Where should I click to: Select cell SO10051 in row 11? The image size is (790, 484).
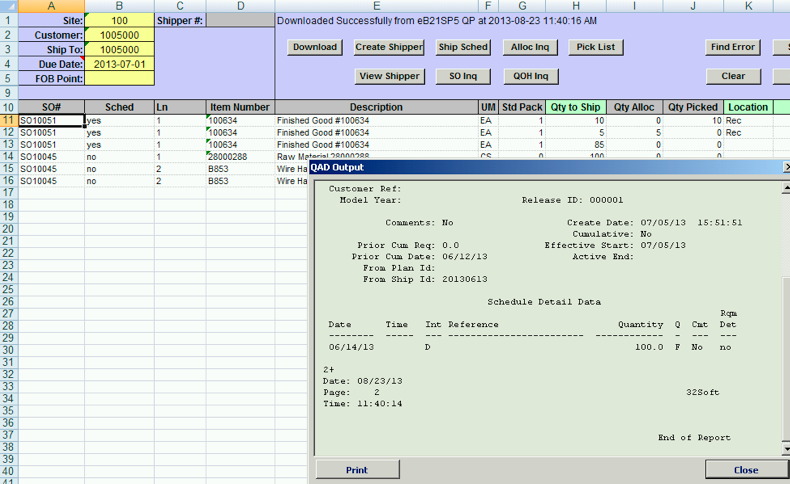[51, 121]
